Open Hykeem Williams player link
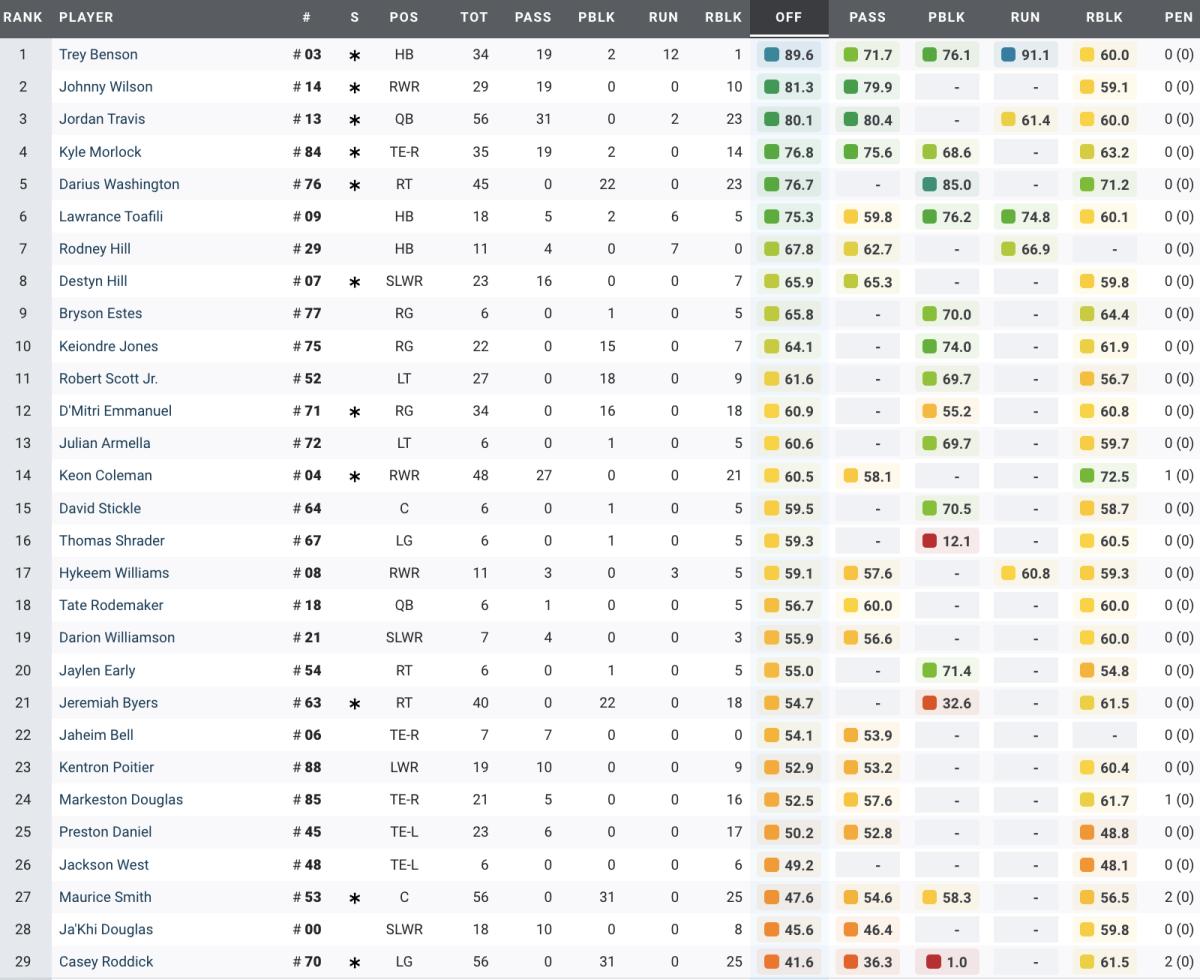The width and height of the screenshot is (1200, 980). tap(114, 573)
